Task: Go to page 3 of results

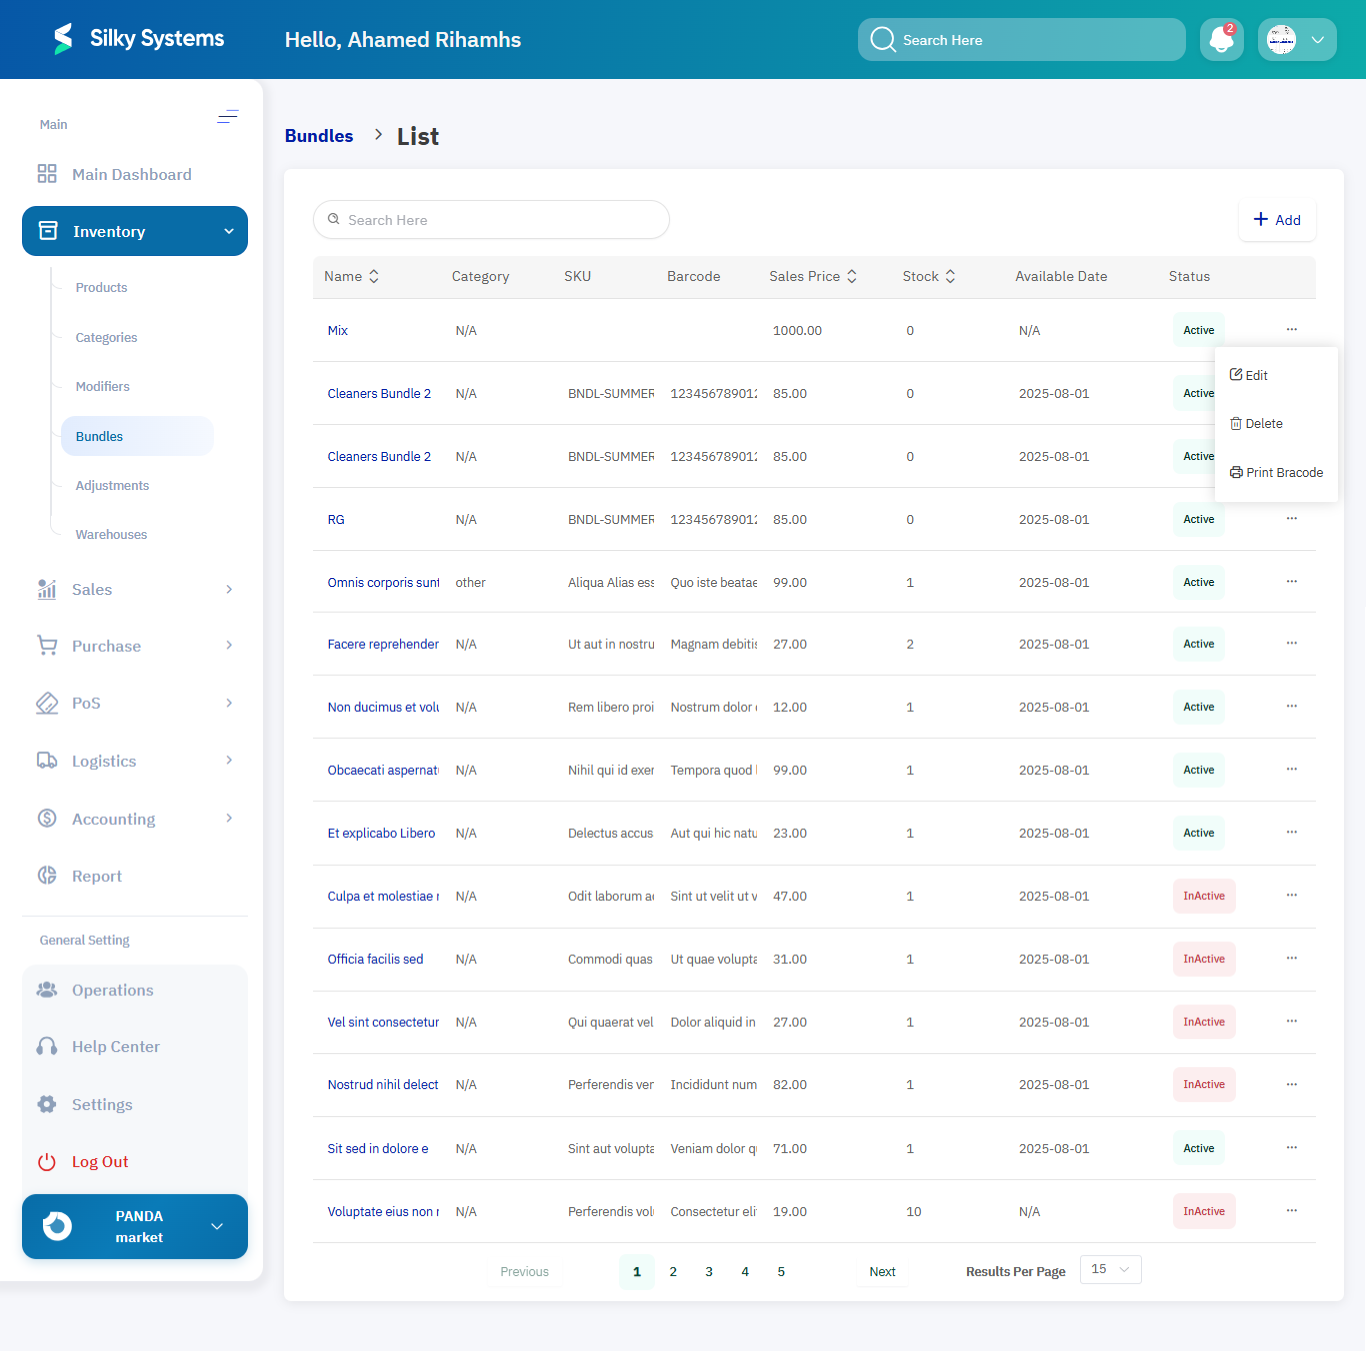Action: pyautogui.click(x=709, y=1272)
